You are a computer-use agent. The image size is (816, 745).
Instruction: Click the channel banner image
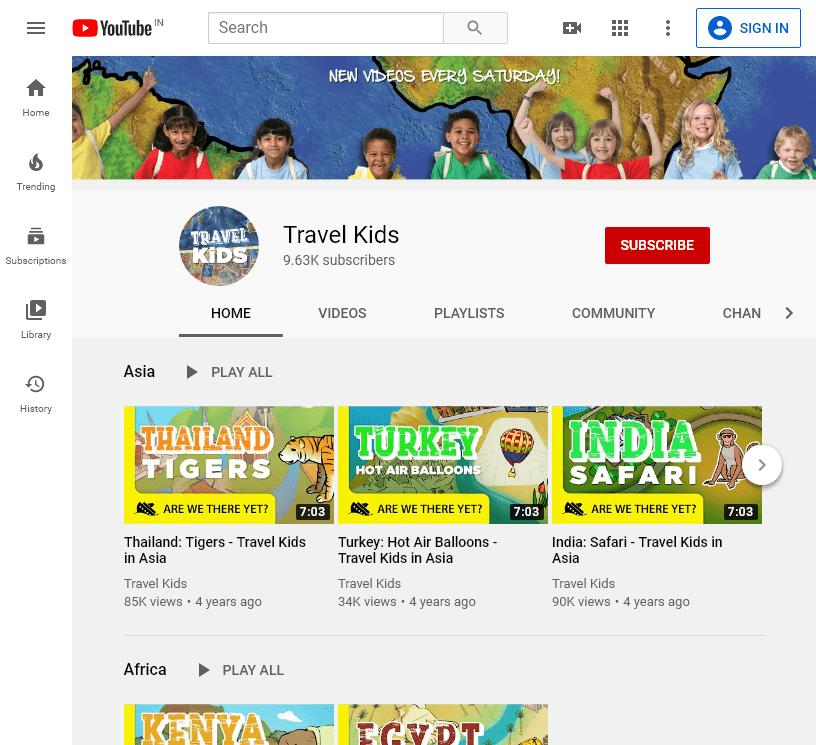[x=444, y=118]
